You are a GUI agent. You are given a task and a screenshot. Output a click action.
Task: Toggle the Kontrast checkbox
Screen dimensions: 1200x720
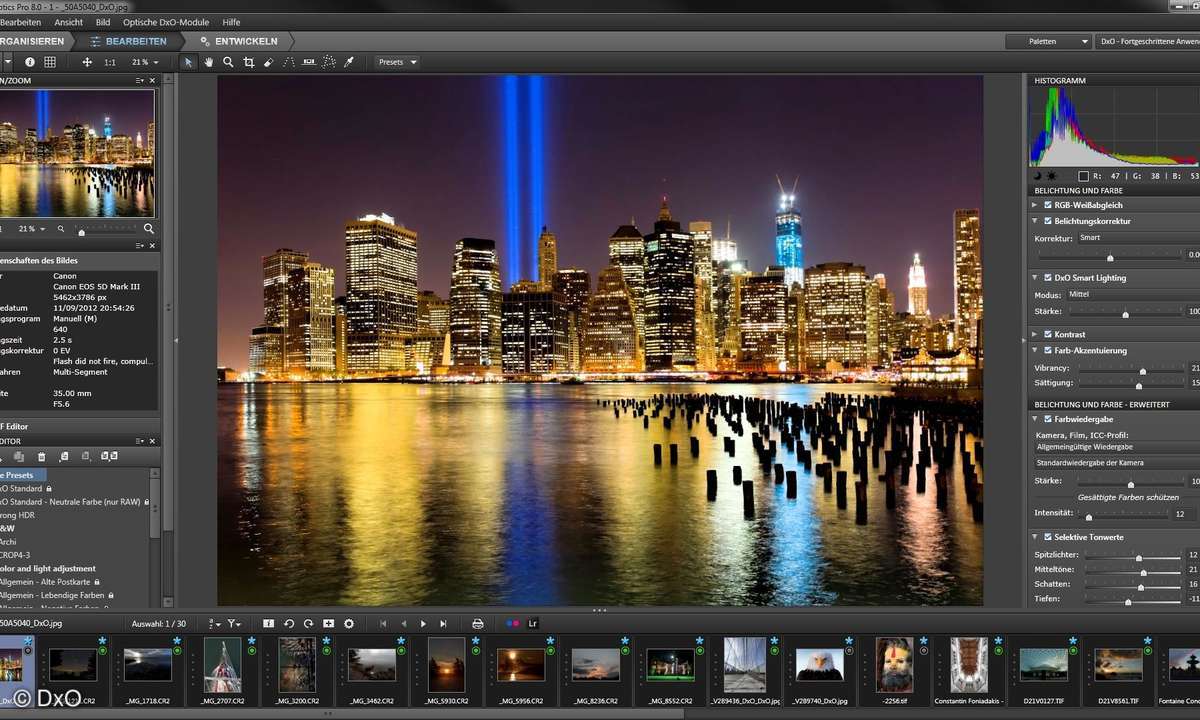(1048, 334)
